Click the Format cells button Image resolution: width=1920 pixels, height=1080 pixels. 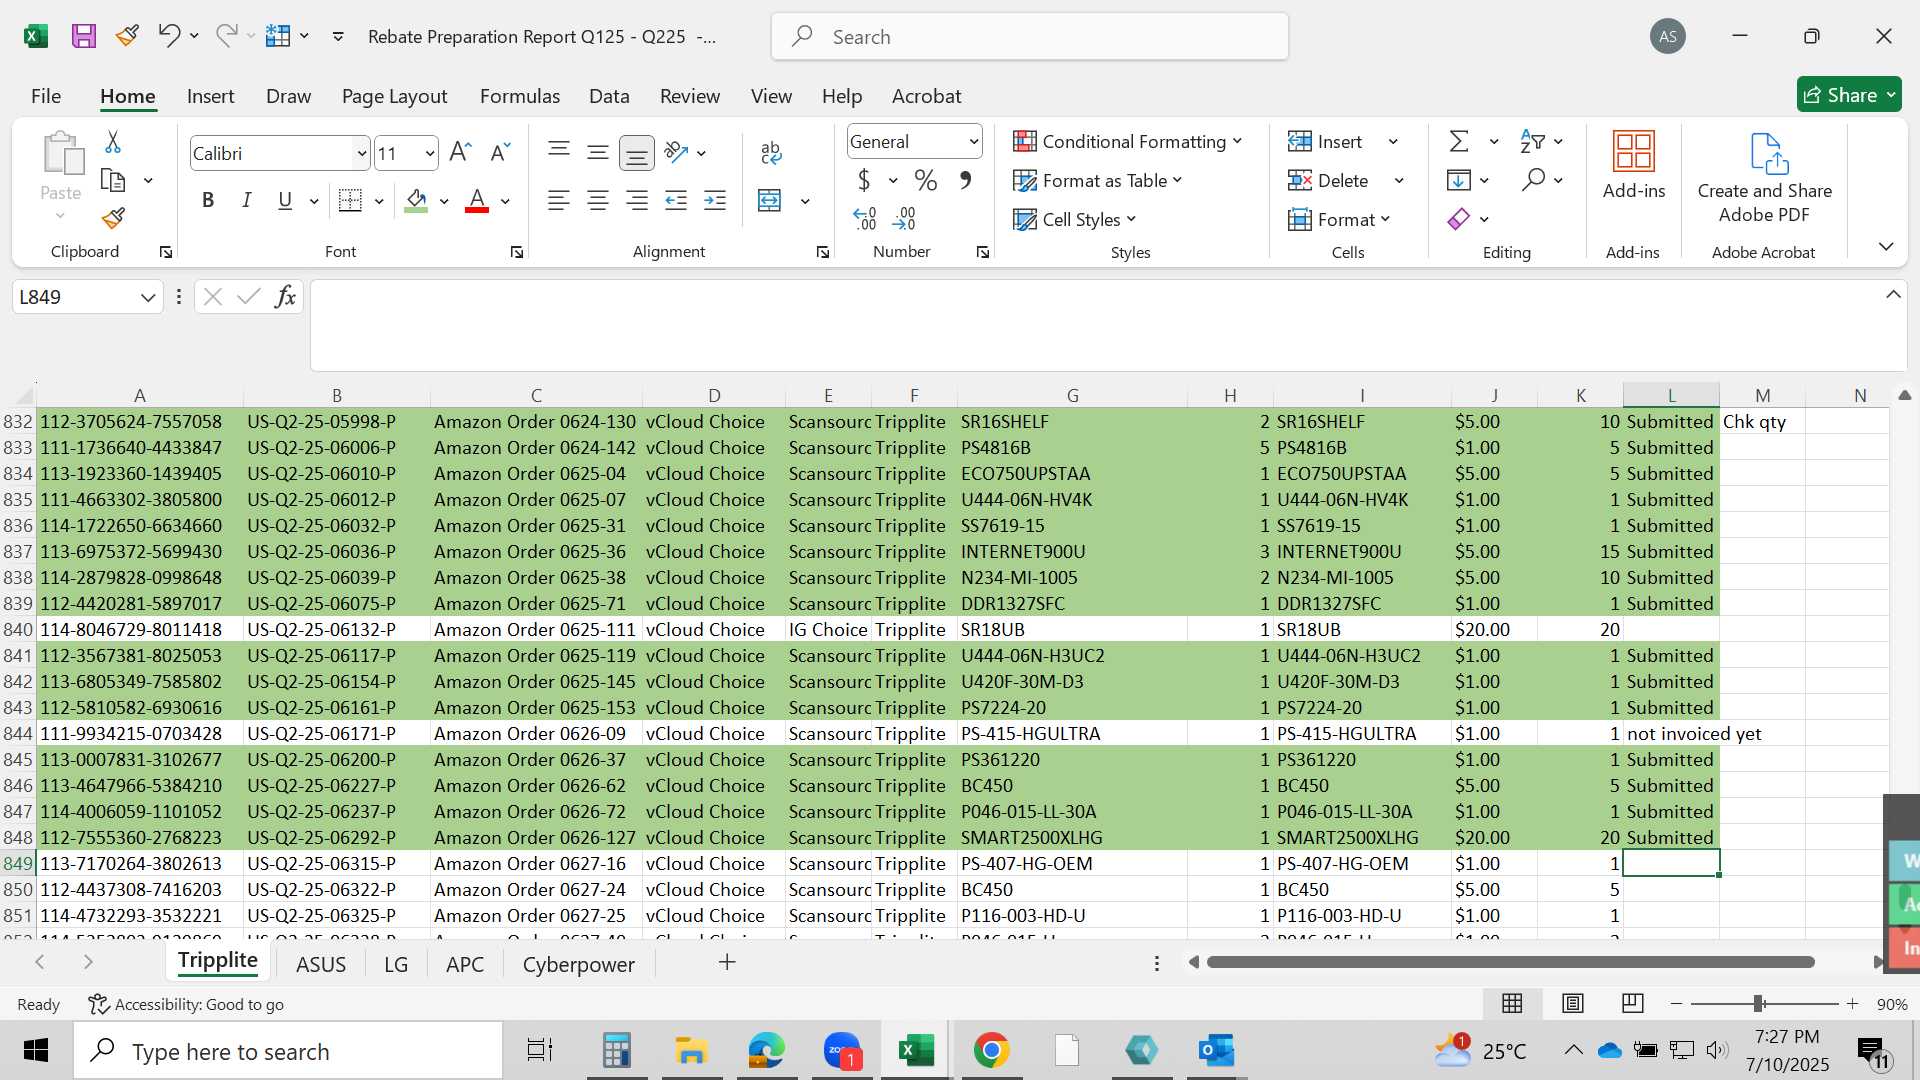point(1339,219)
